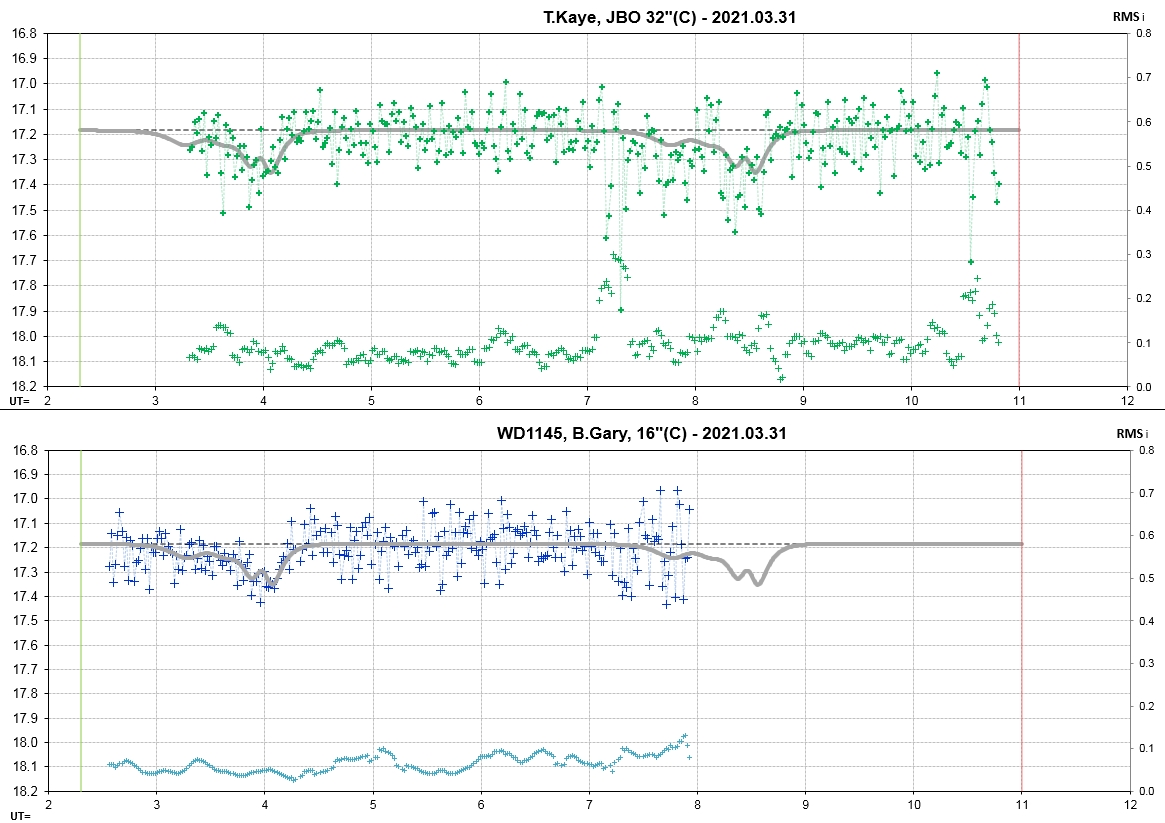Select the 'RMS i' label of the B.Gary chart
The width and height of the screenshot is (1165, 823).
[1132, 433]
